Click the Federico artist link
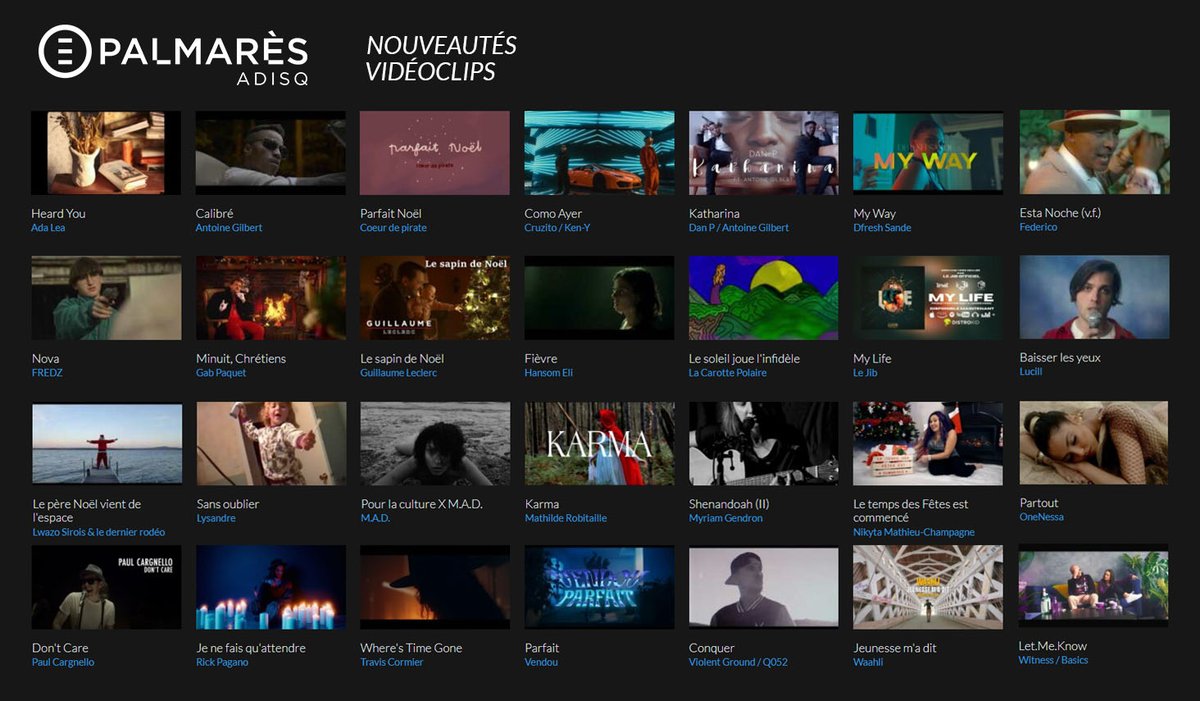 pos(1038,227)
